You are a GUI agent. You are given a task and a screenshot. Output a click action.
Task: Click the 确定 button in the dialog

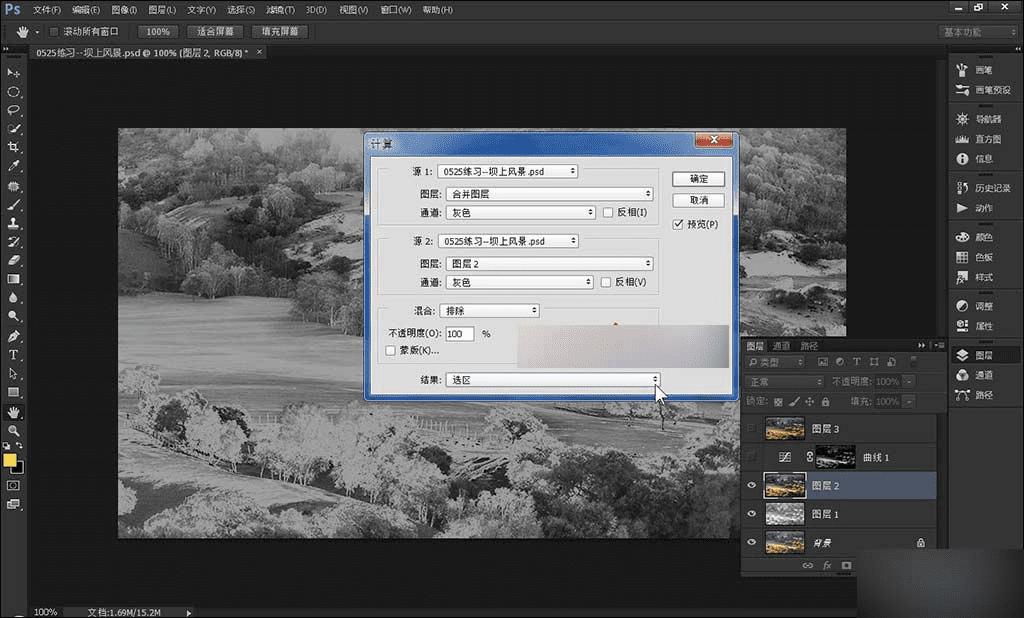point(699,179)
